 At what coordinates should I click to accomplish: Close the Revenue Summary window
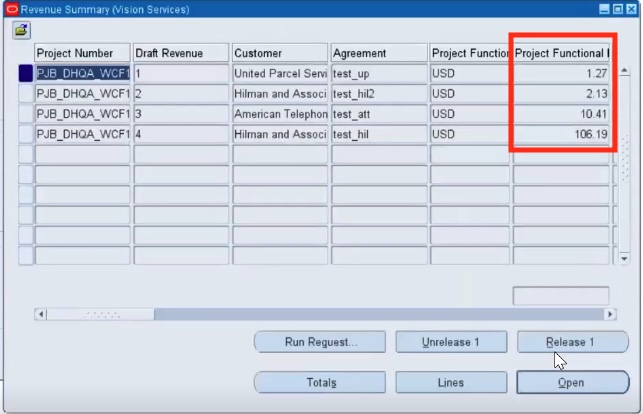(632, 9)
